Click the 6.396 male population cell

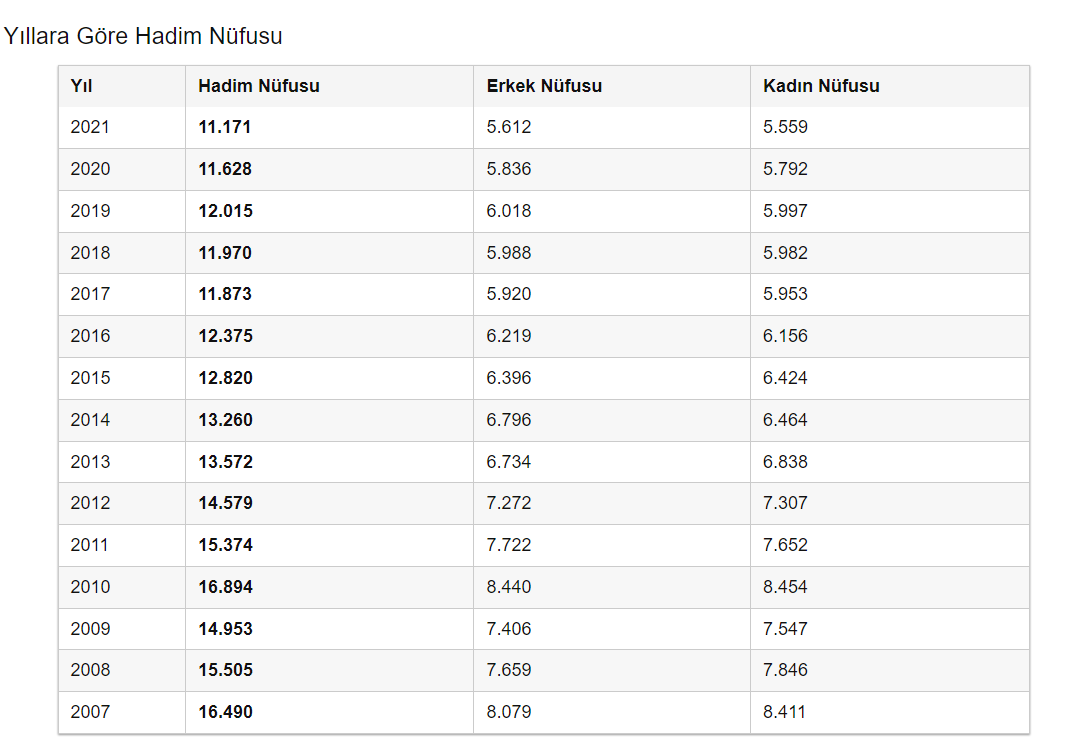509,378
